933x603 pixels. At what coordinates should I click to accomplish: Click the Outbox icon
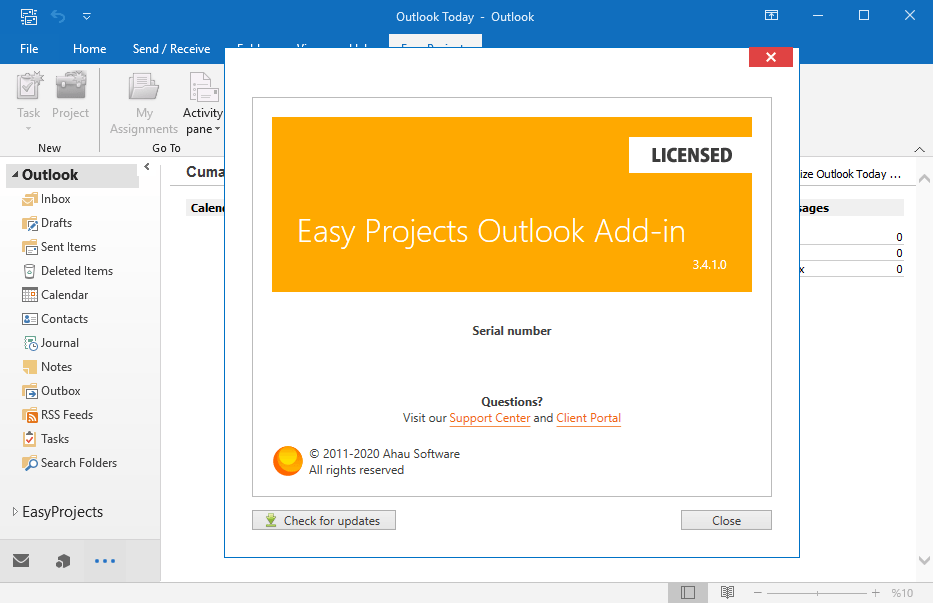(30, 391)
